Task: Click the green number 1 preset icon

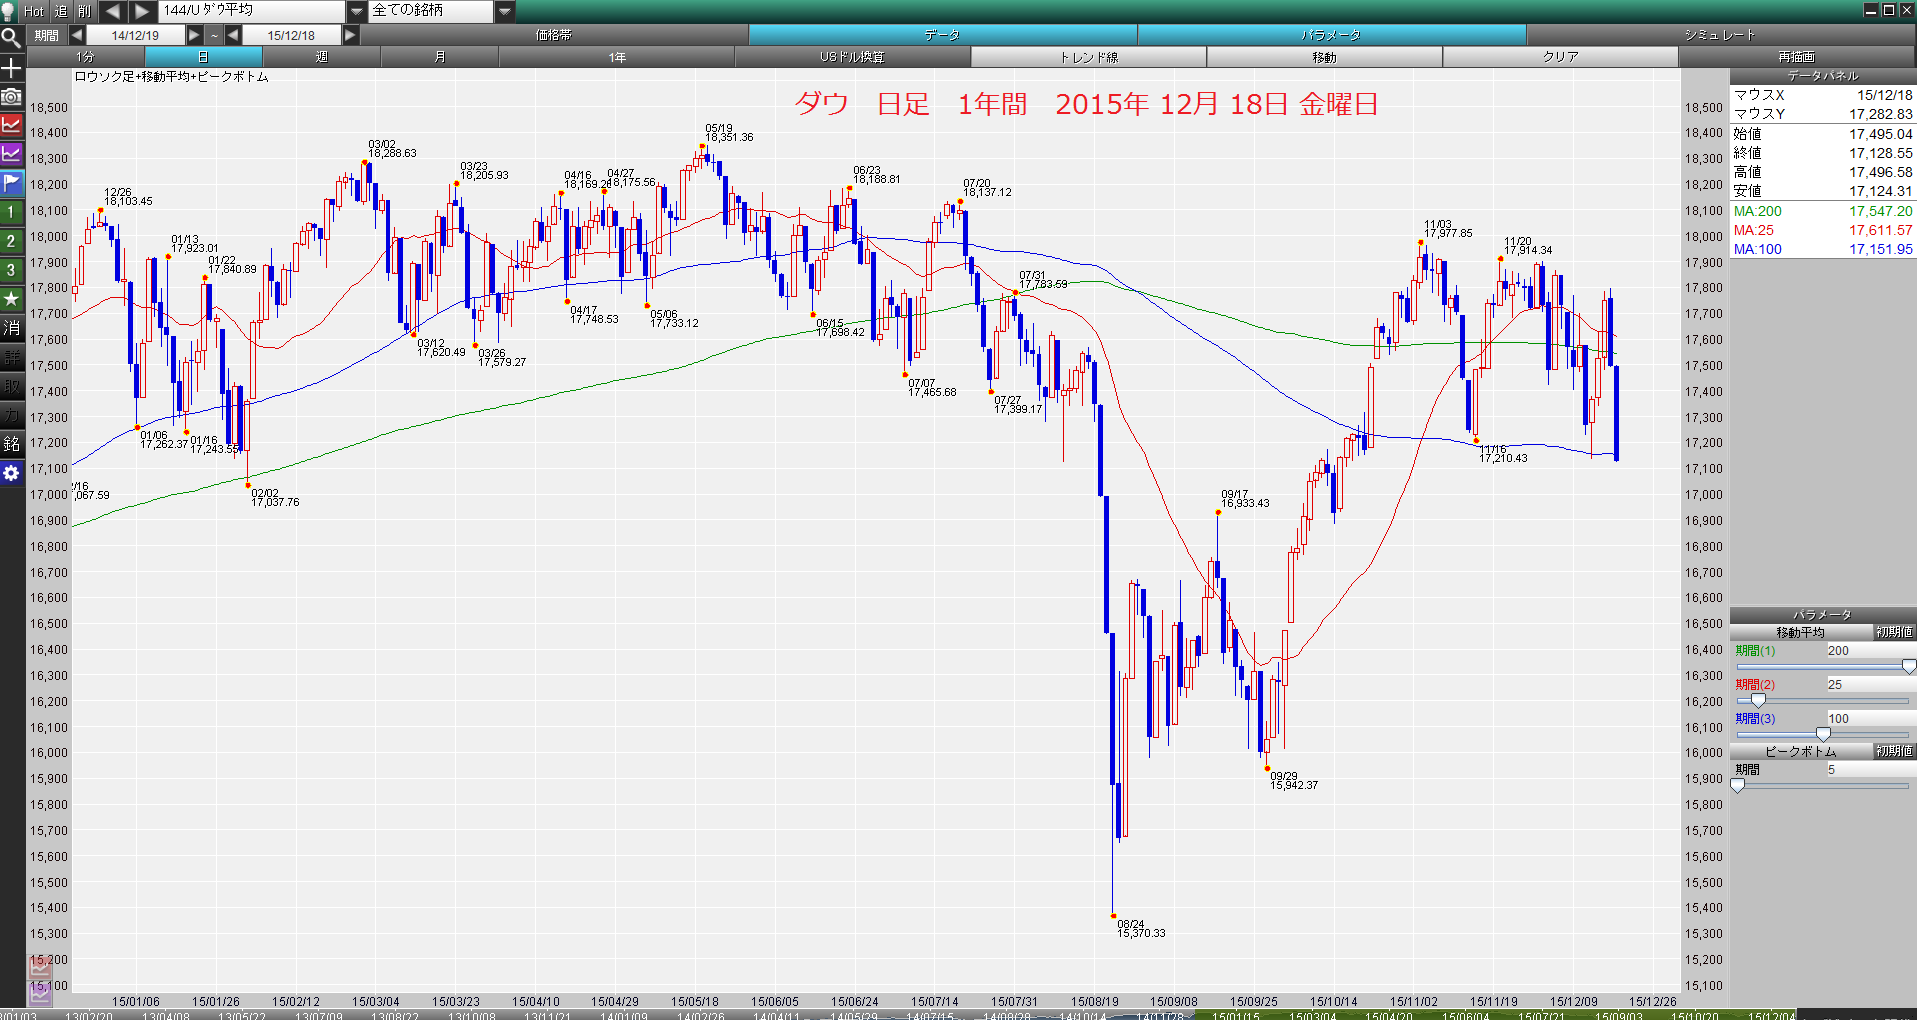Action: (11, 212)
